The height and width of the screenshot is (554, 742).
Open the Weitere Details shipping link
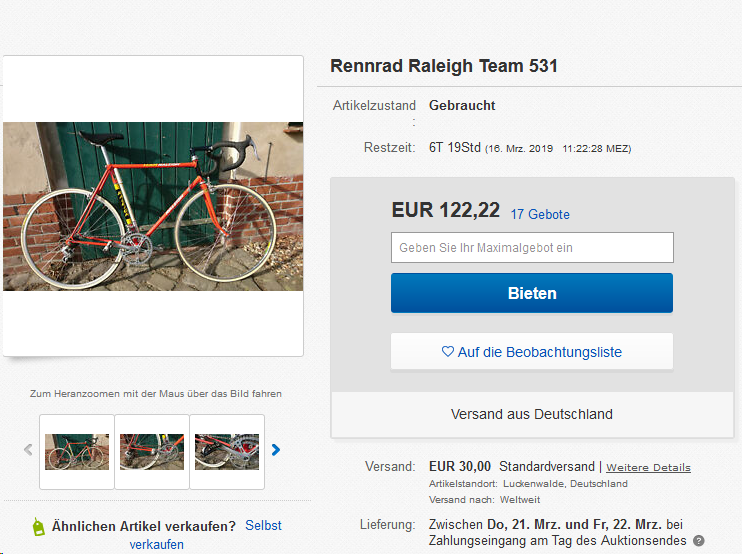(x=648, y=467)
